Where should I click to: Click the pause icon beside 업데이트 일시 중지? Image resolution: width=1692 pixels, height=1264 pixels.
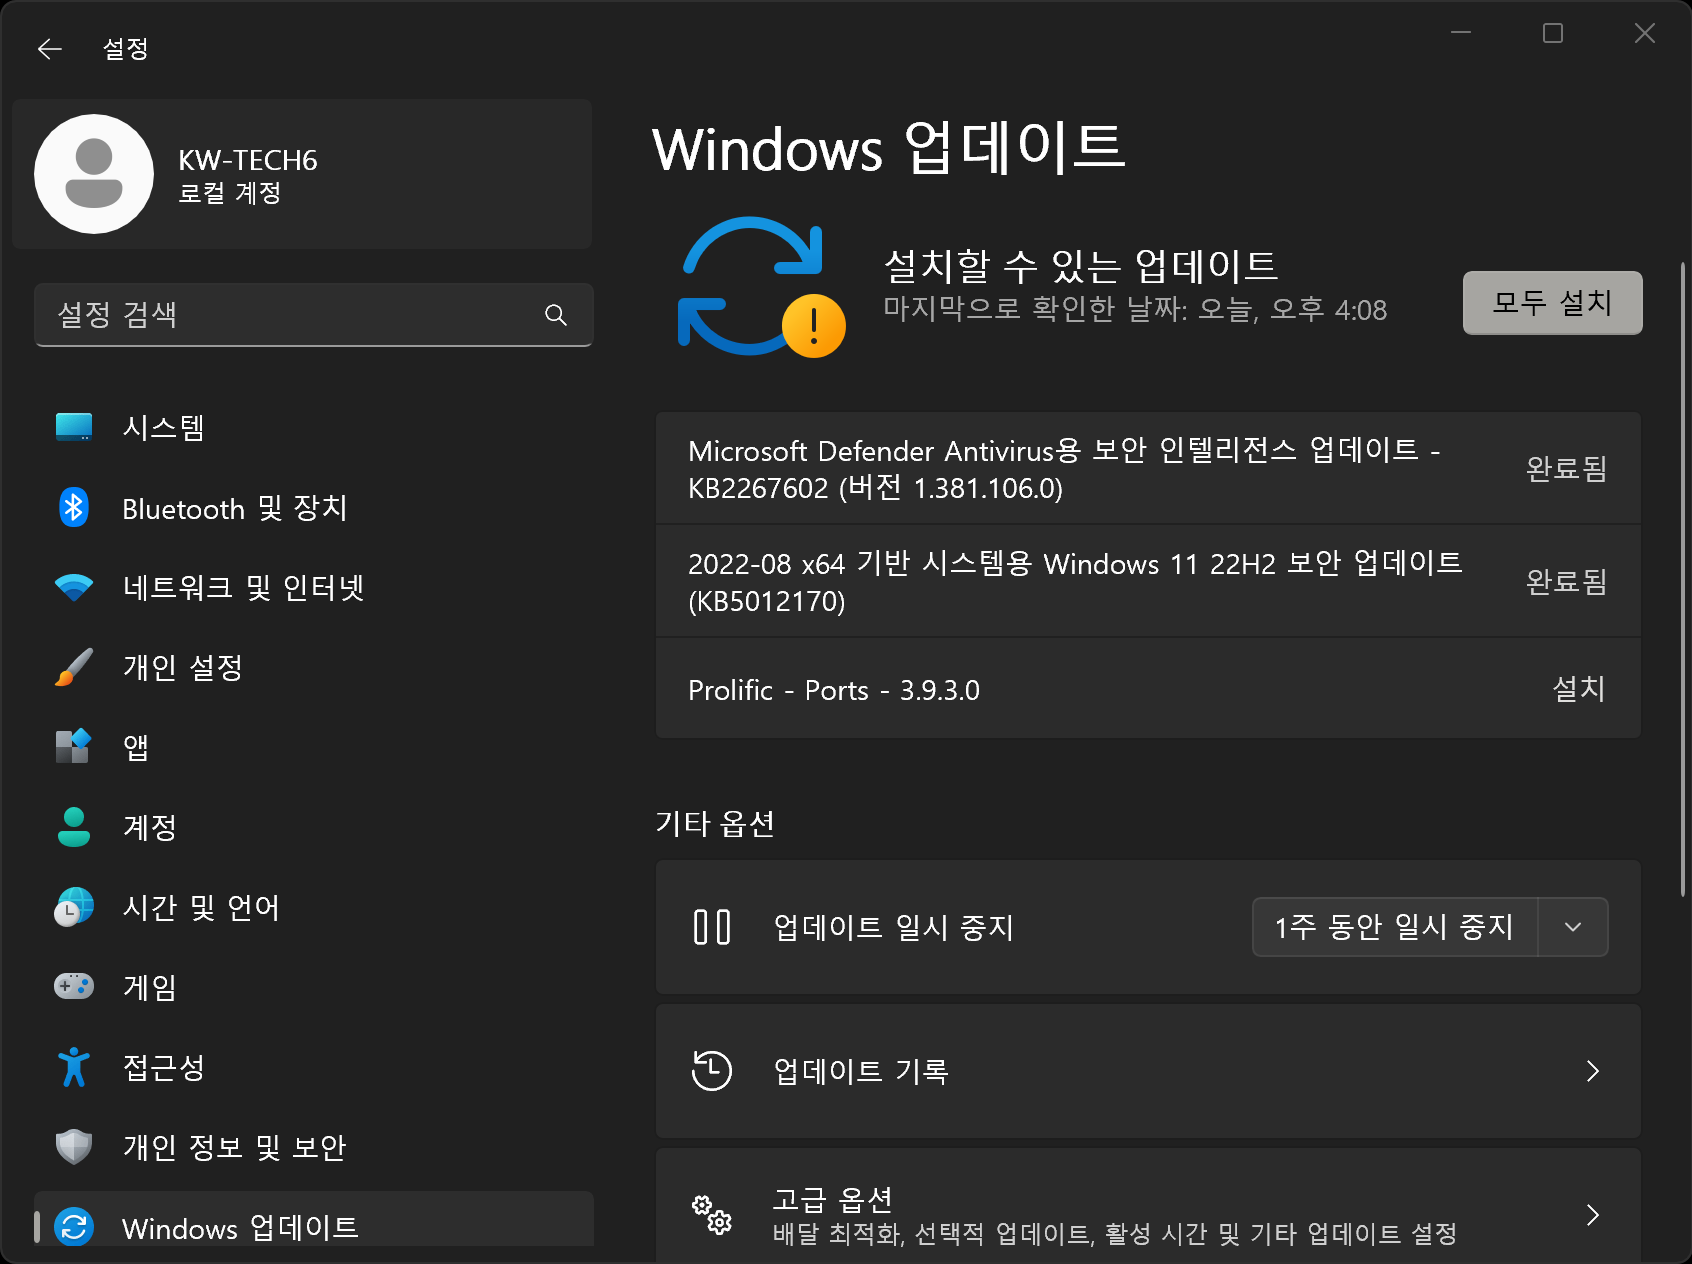point(712,927)
